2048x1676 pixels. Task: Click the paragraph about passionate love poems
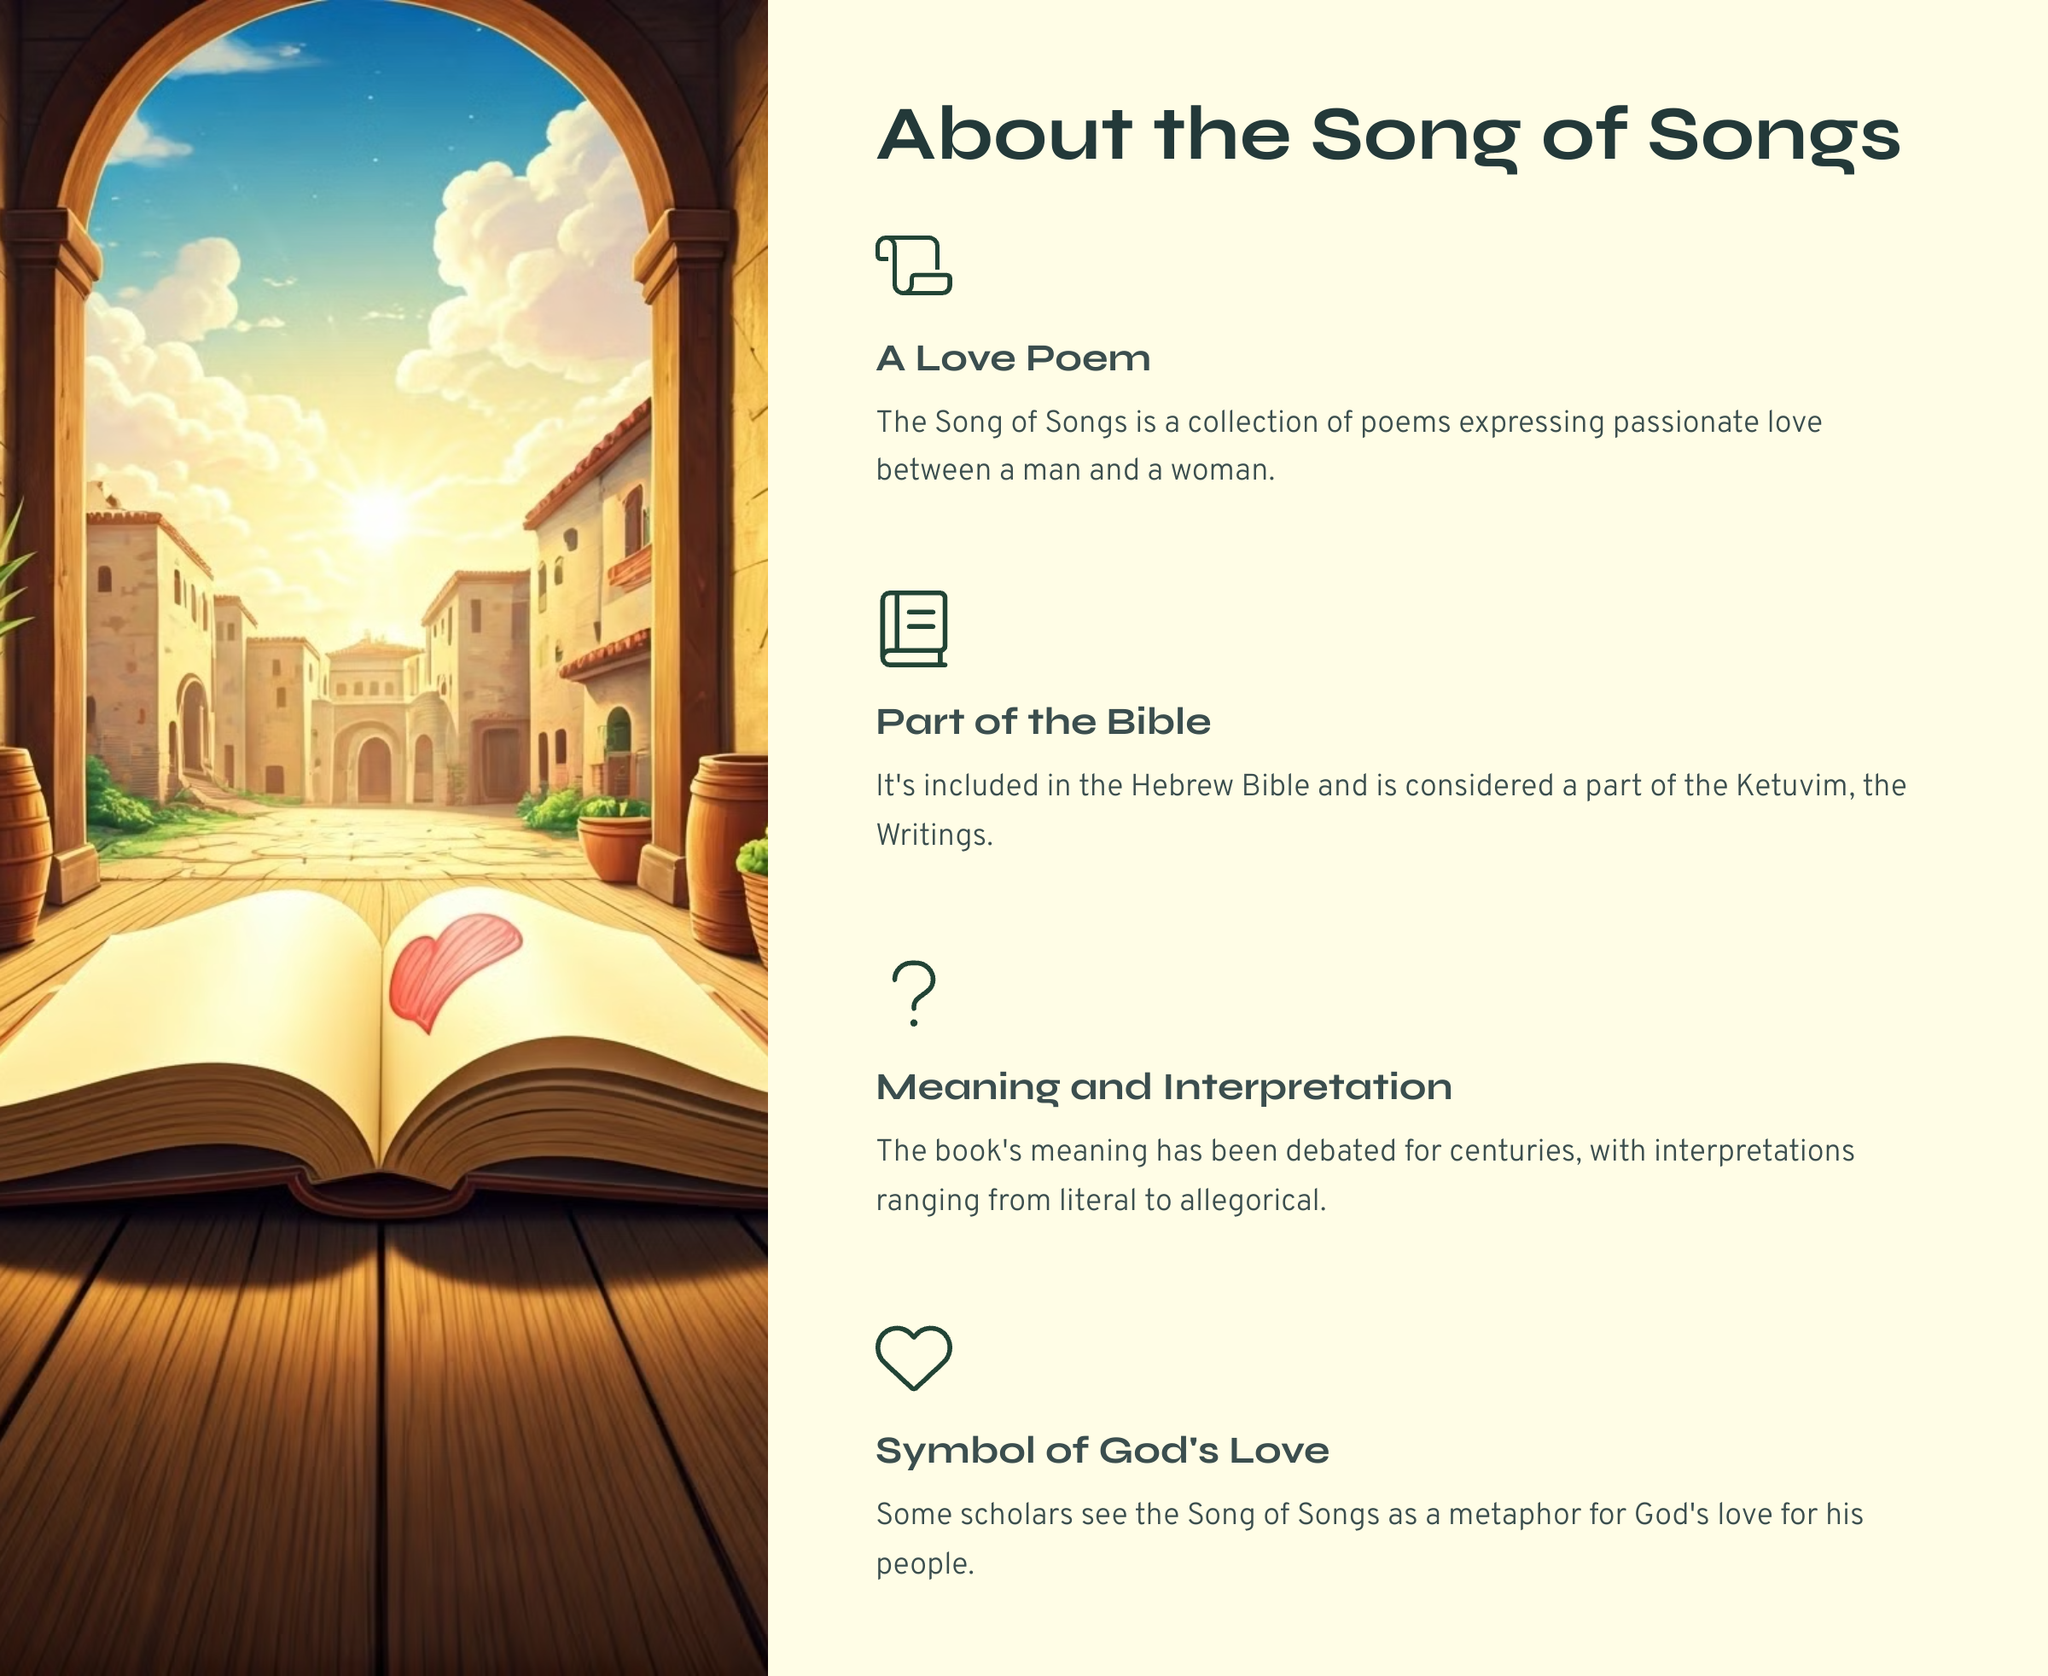[x=1348, y=446]
